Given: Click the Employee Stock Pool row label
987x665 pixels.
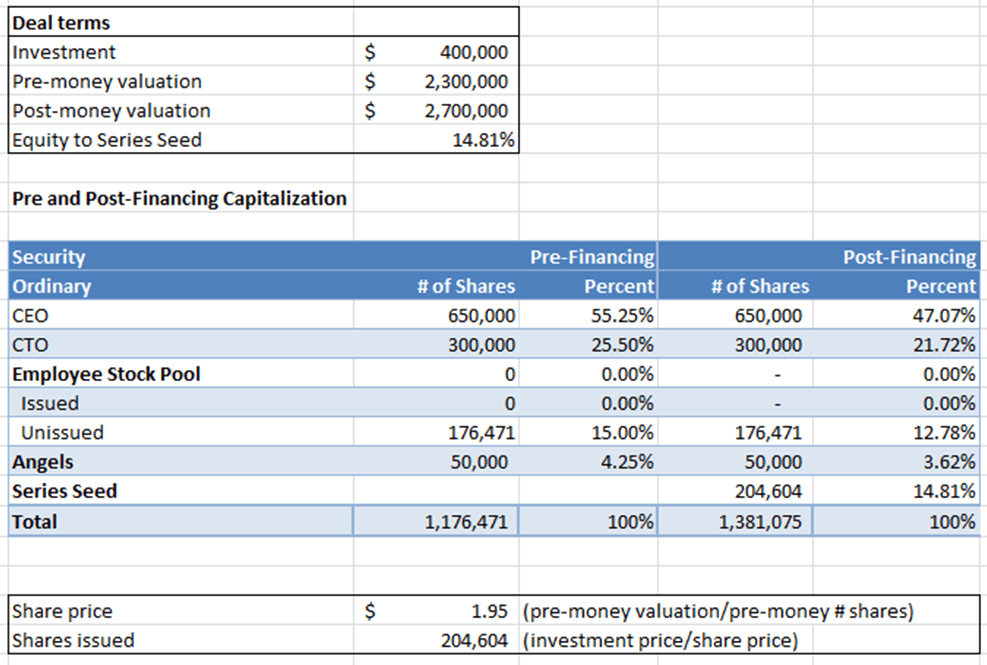Looking at the screenshot, I should click(x=181, y=373).
